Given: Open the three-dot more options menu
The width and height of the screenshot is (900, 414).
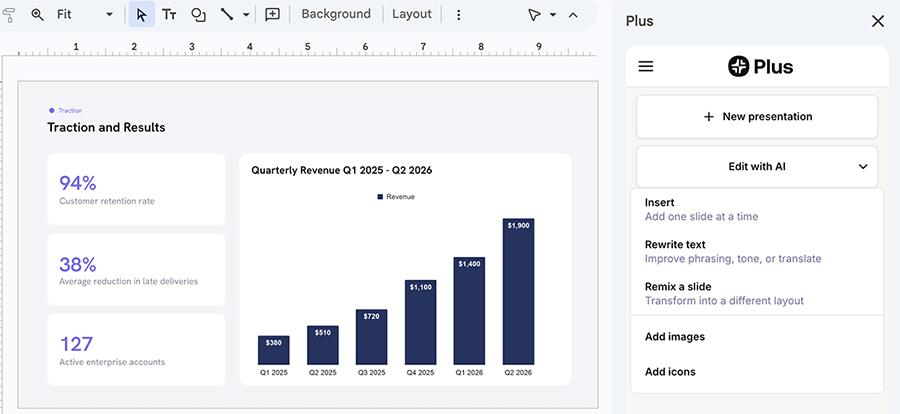Looking at the screenshot, I should [458, 15].
